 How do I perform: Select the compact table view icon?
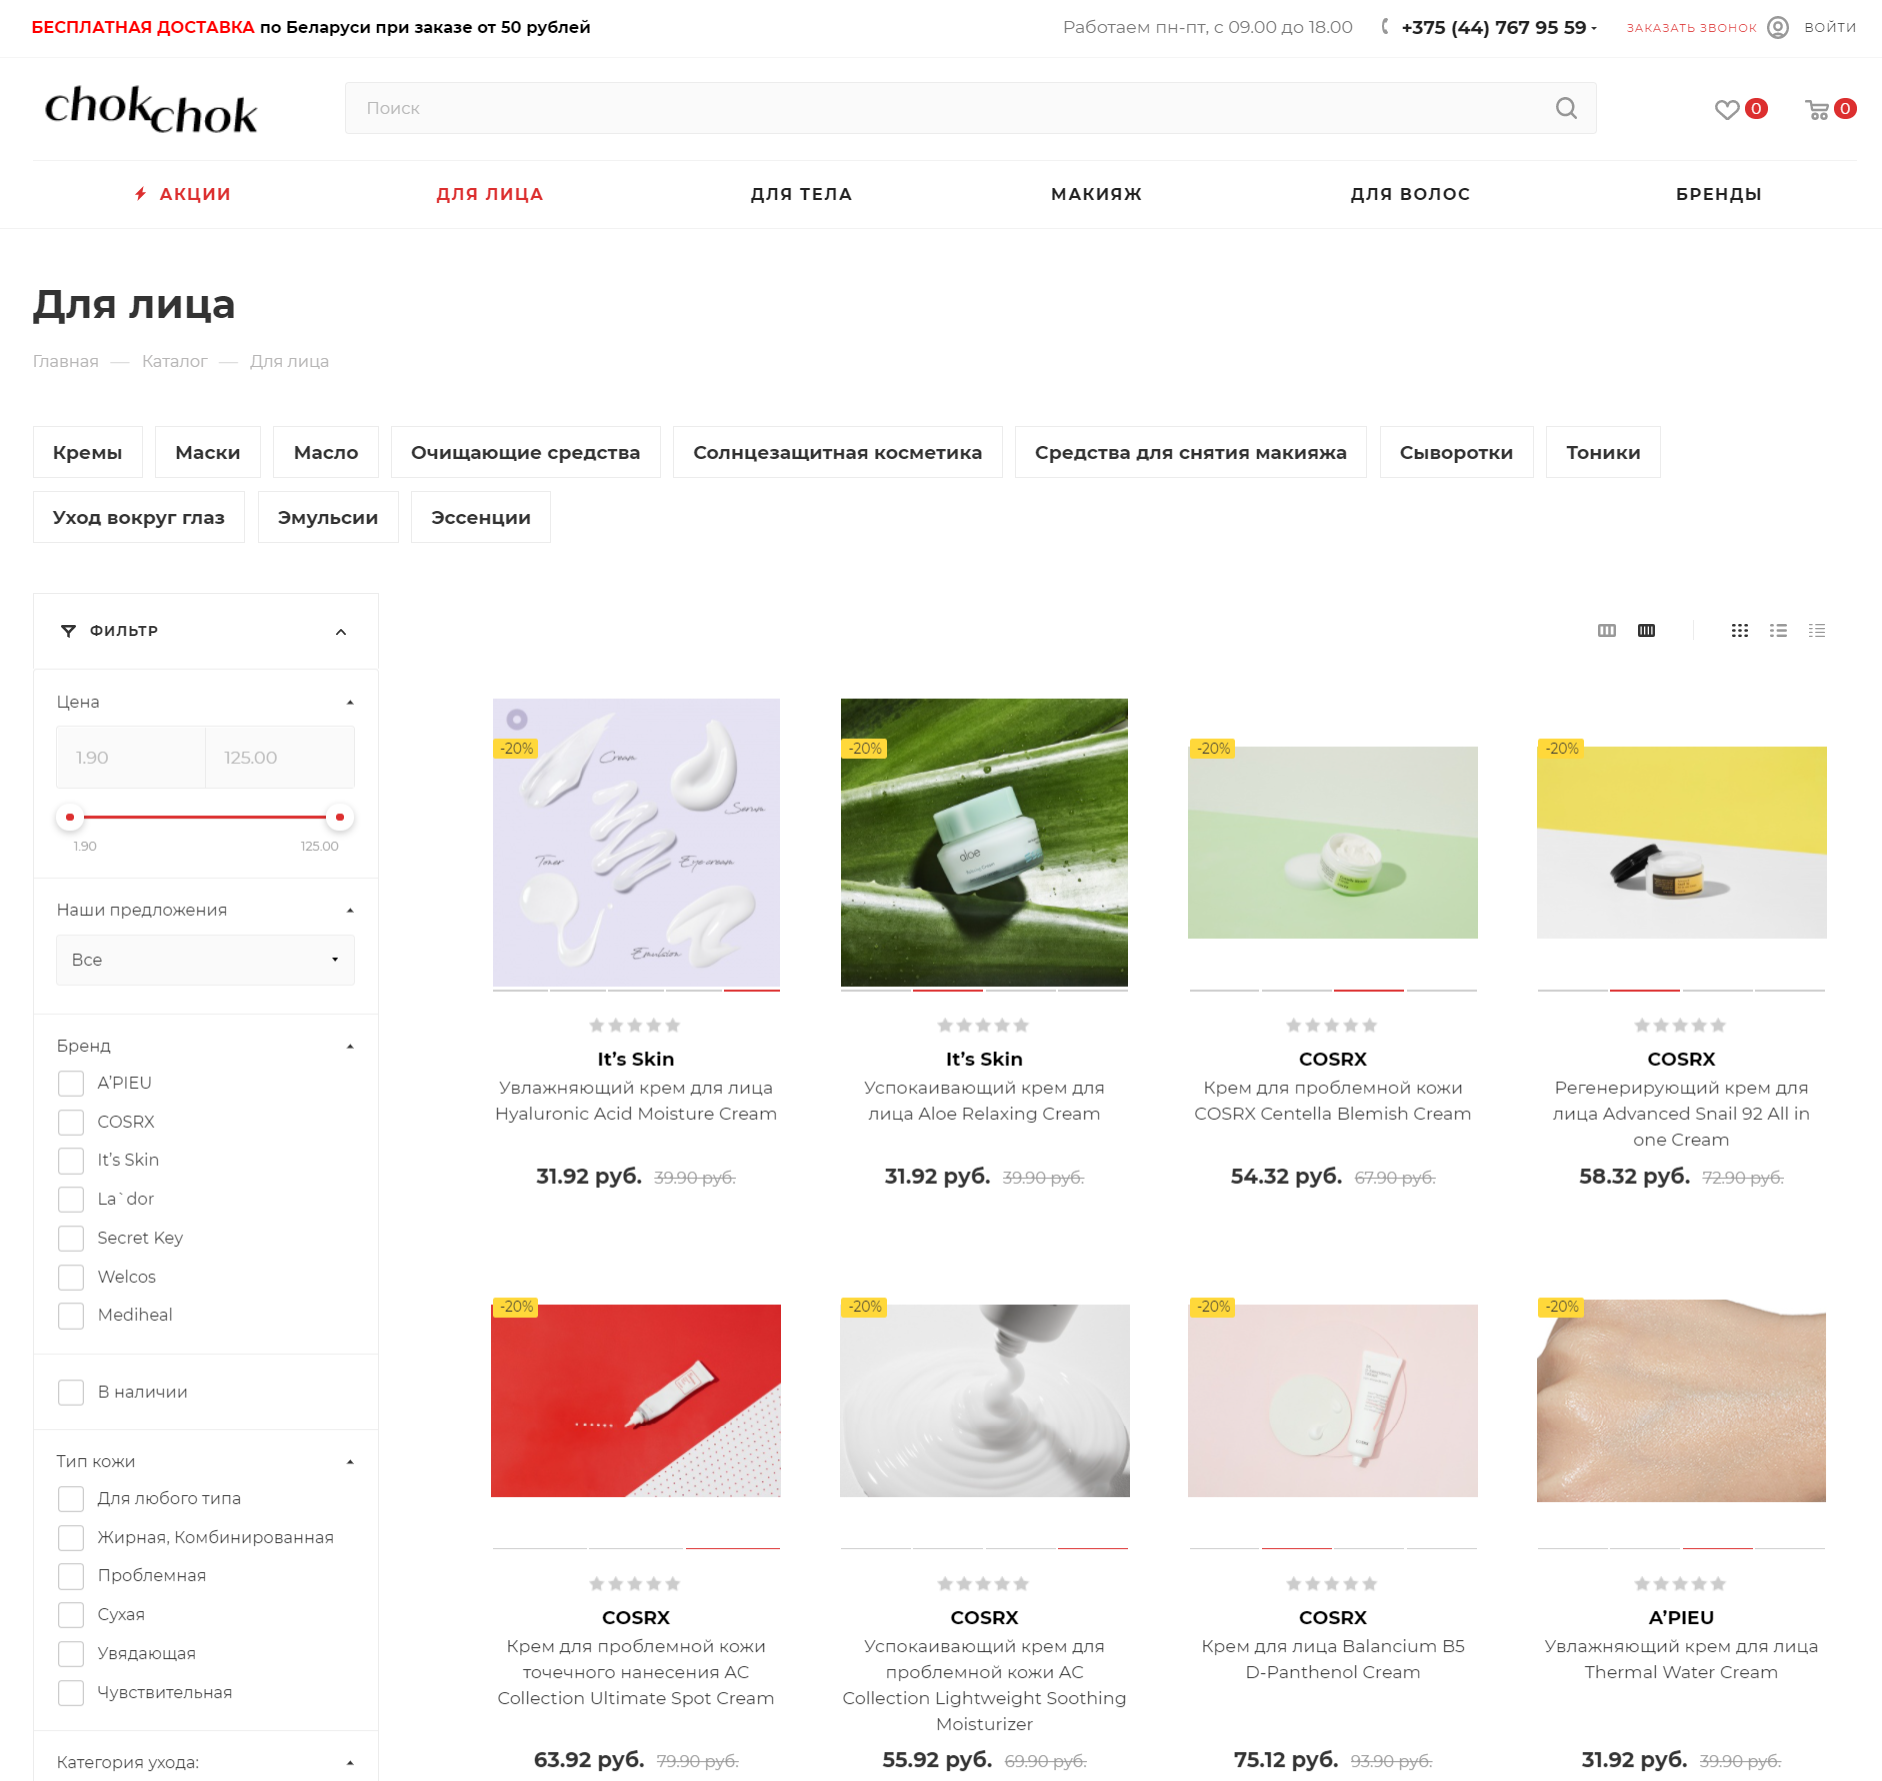1817,631
